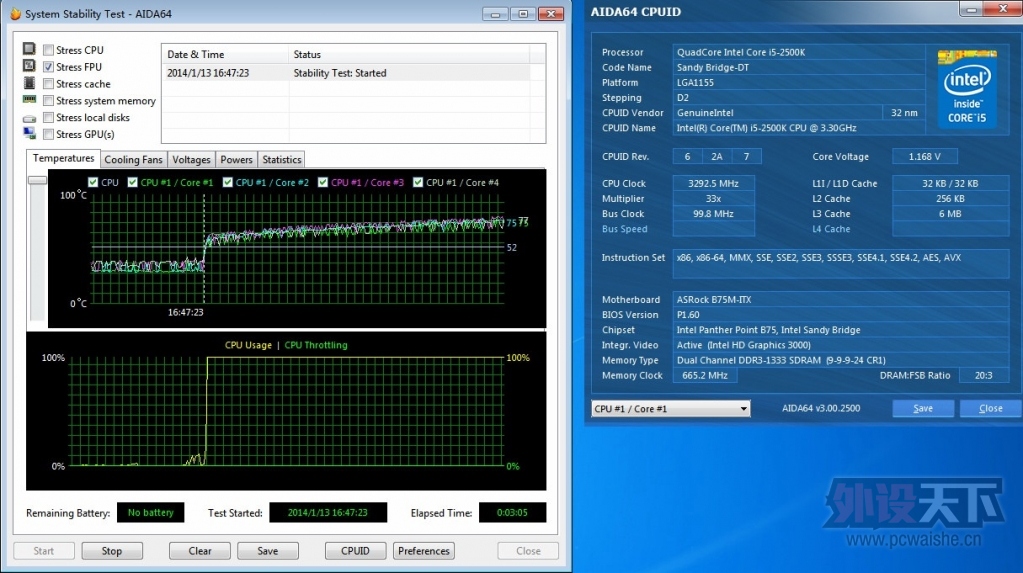Click the monitor icon beside Stress GPU(s)
Screen dimensions: 1023x573
tap(29, 133)
